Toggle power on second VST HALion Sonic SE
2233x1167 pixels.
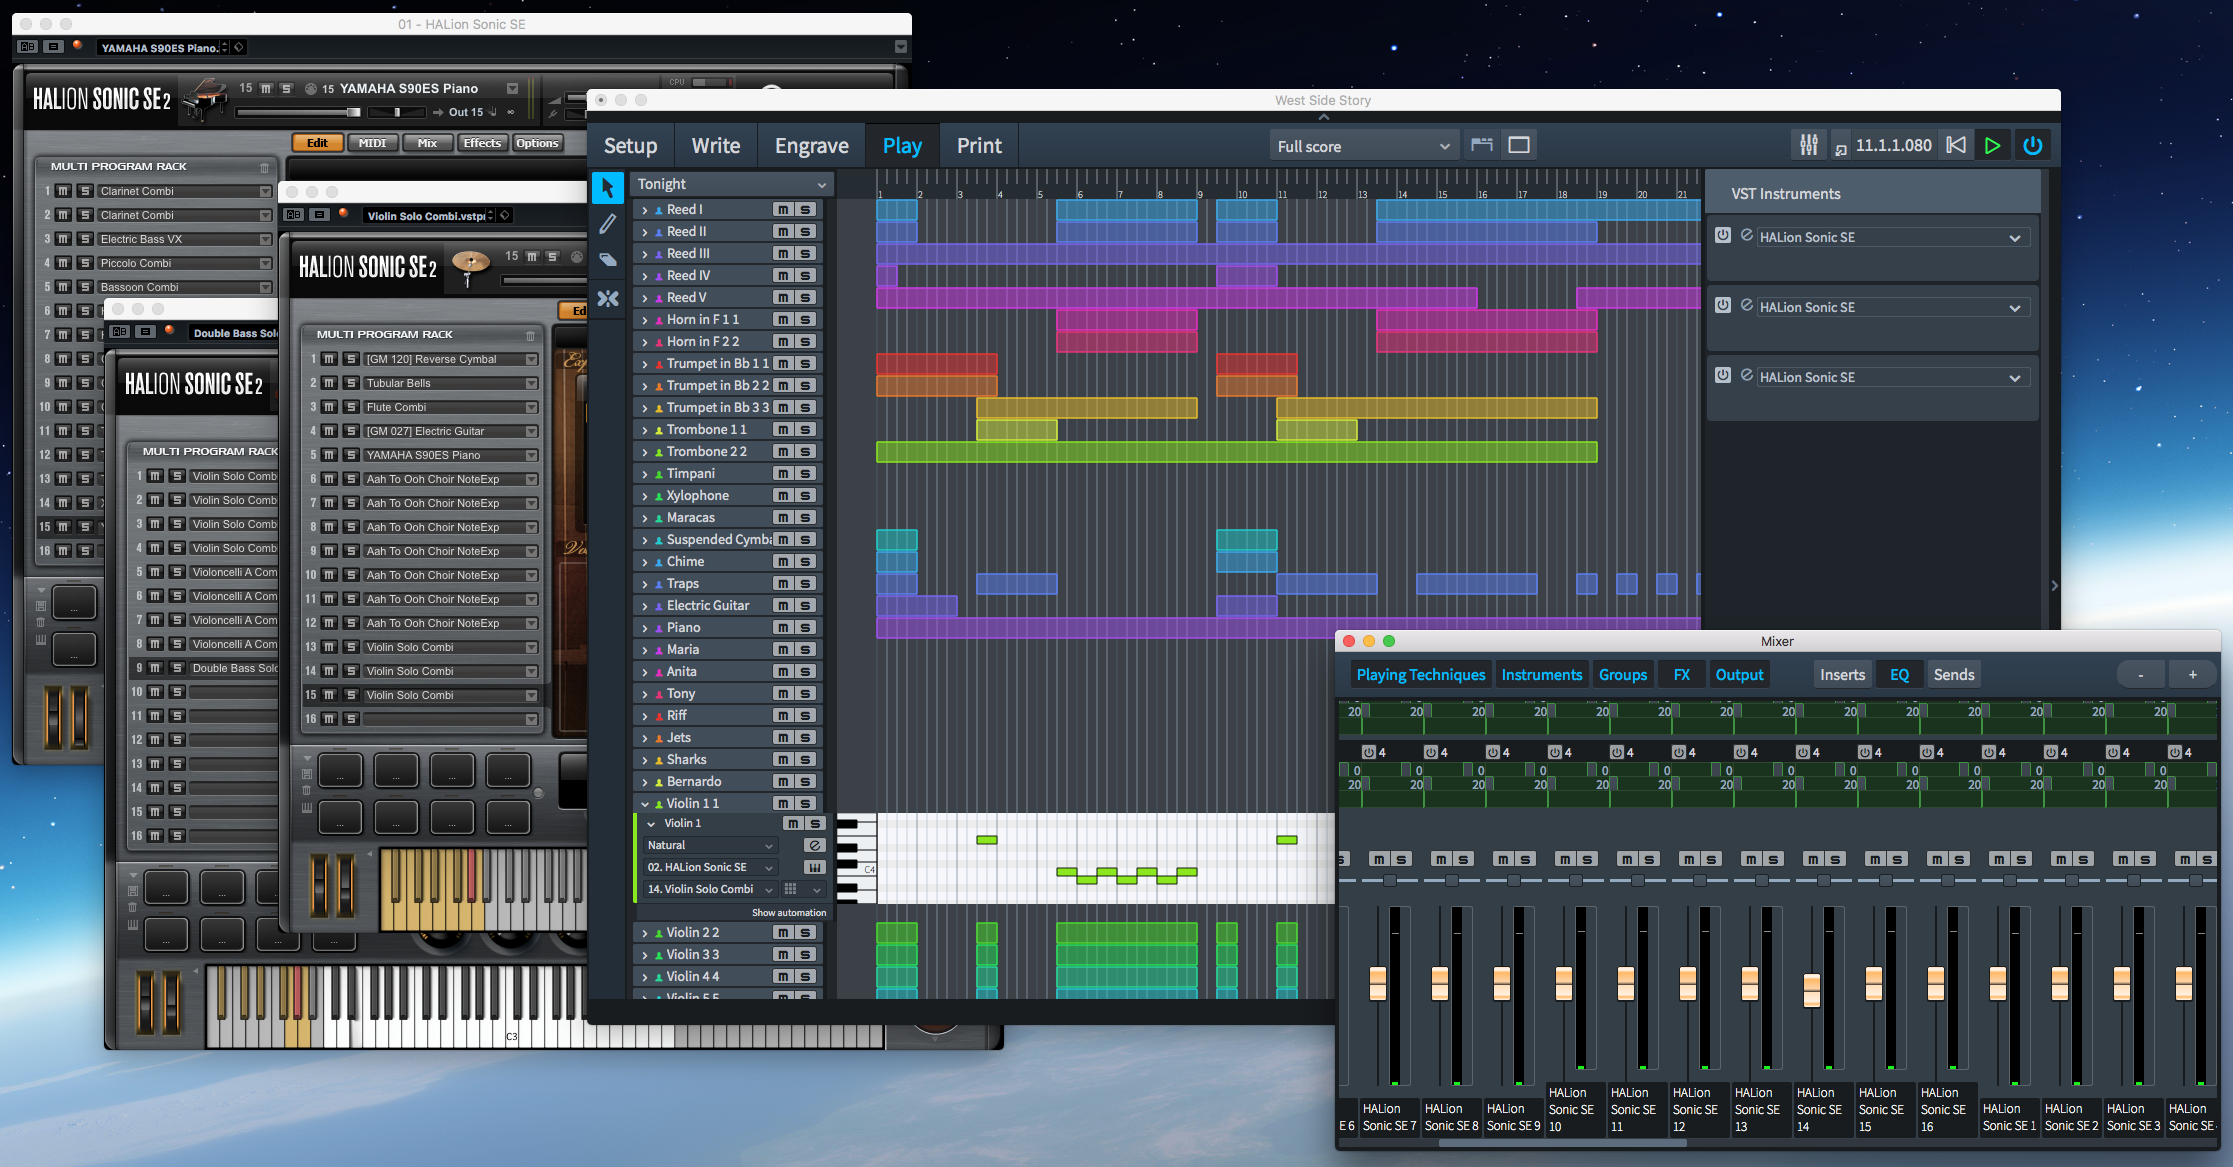(x=1723, y=306)
